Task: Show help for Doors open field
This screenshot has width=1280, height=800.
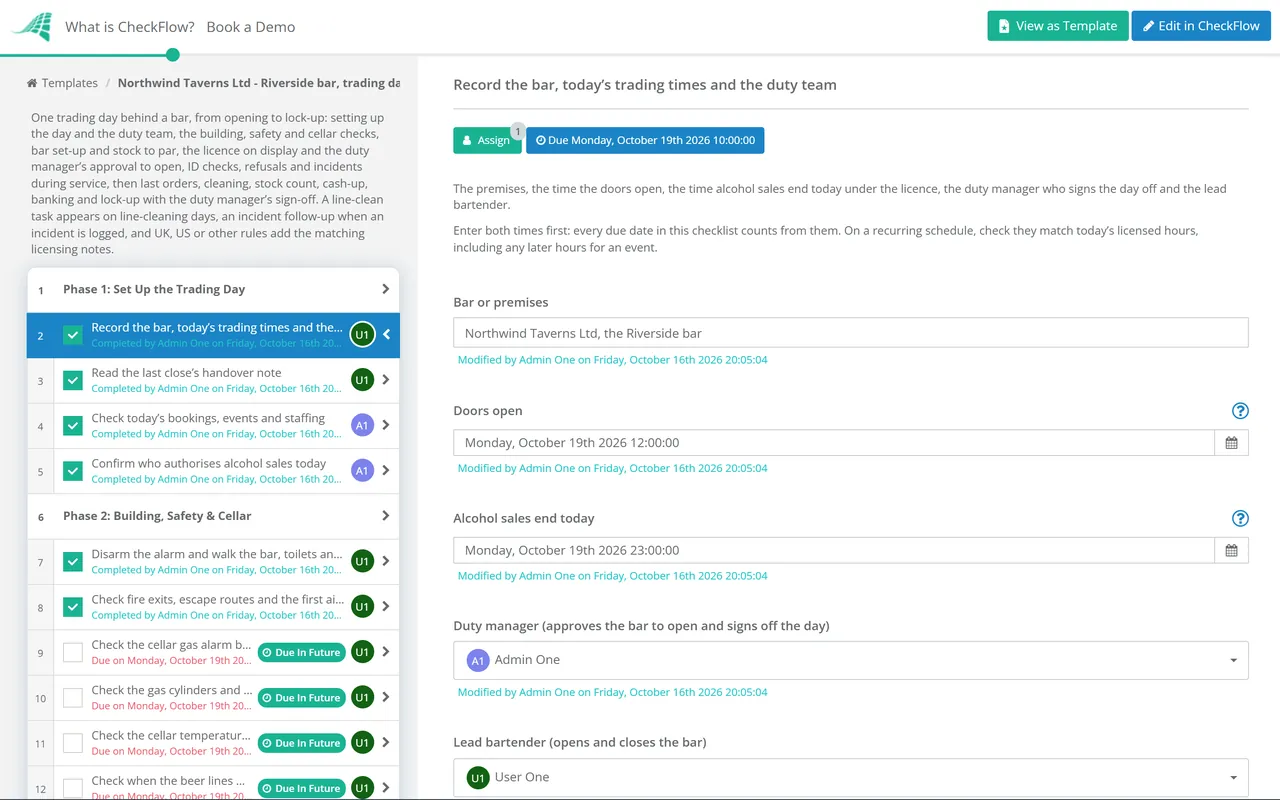Action: (x=1240, y=411)
